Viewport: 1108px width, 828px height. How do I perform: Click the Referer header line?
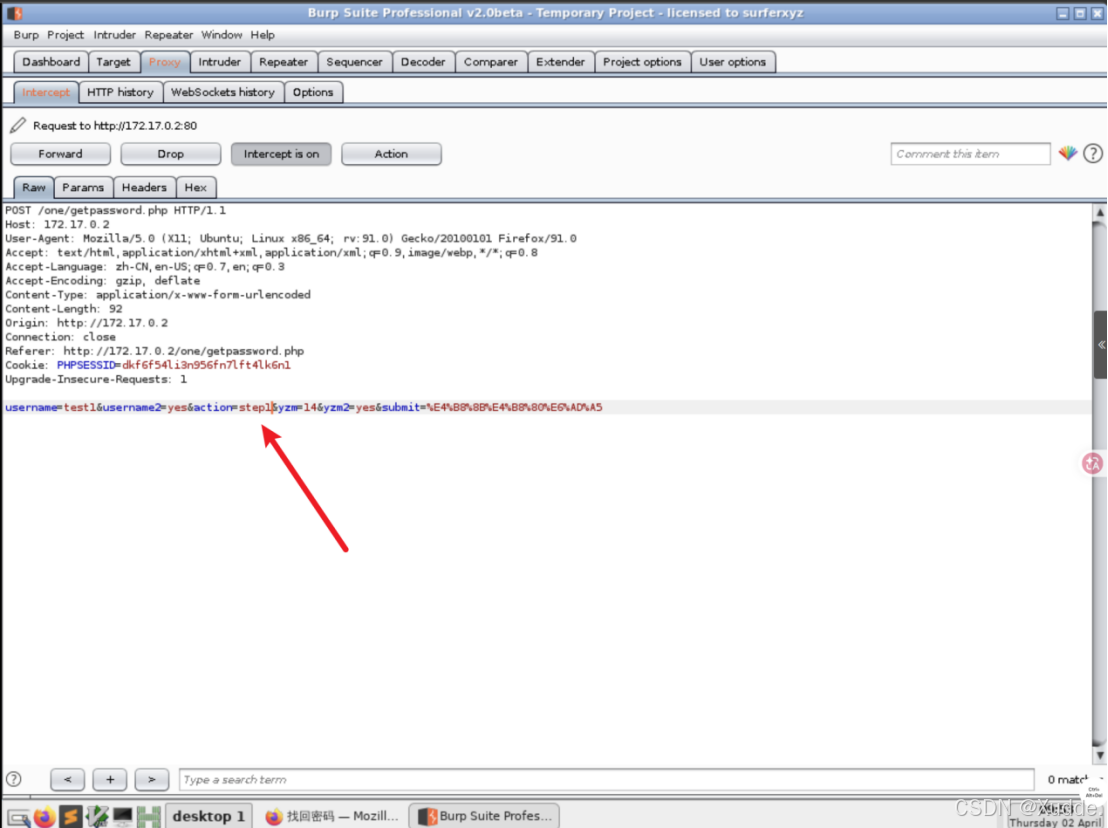pos(154,351)
